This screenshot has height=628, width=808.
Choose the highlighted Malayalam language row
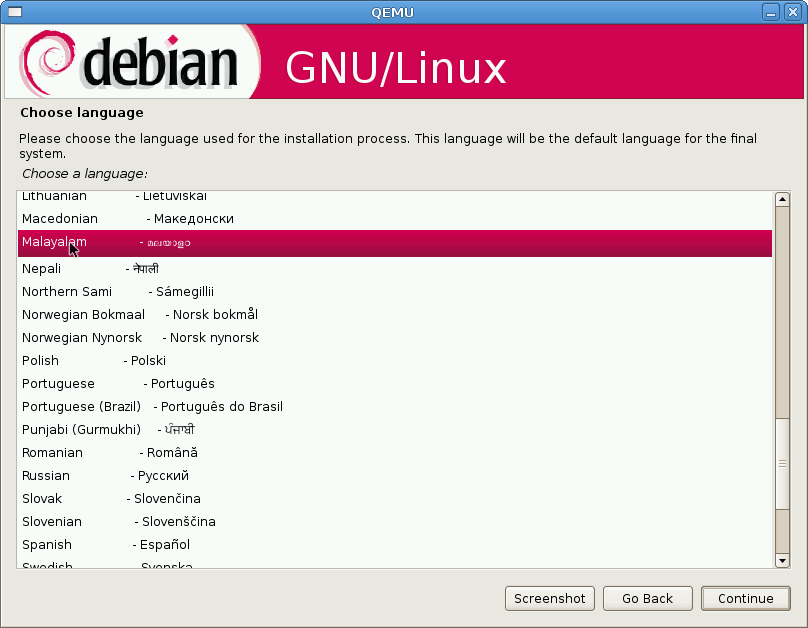tap(395, 243)
